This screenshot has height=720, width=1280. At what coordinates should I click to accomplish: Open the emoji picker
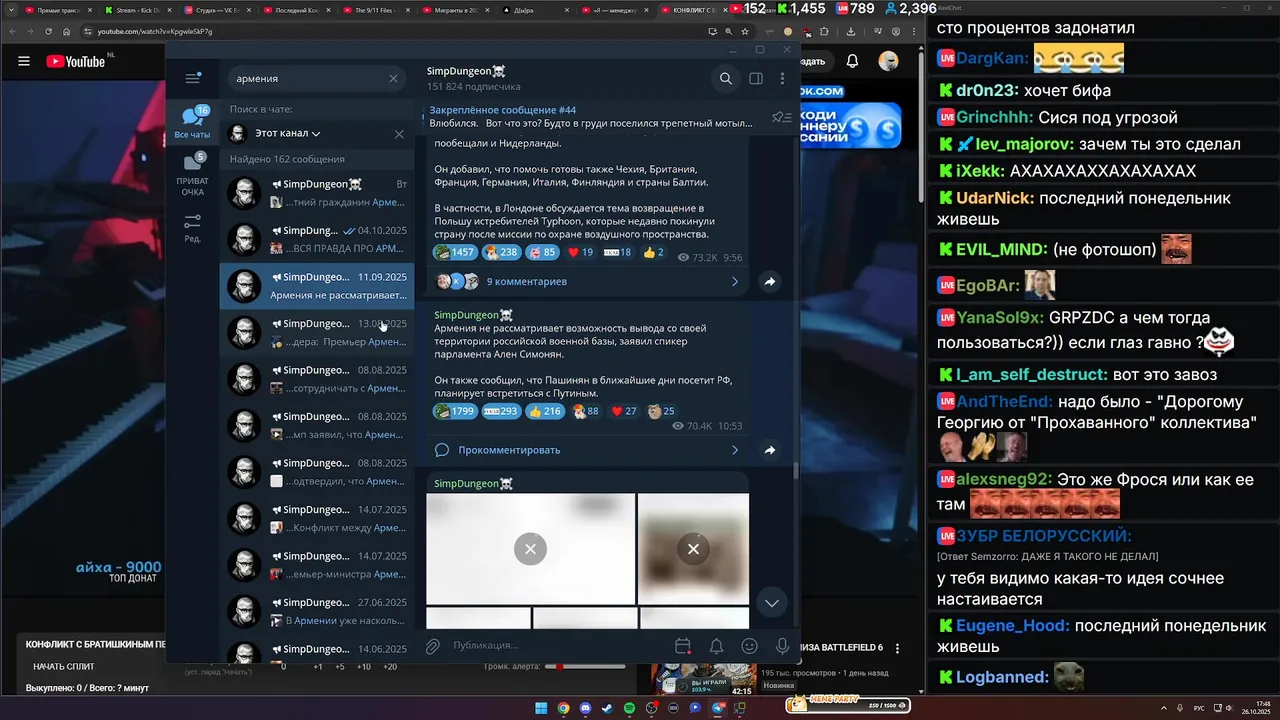[749, 646]
